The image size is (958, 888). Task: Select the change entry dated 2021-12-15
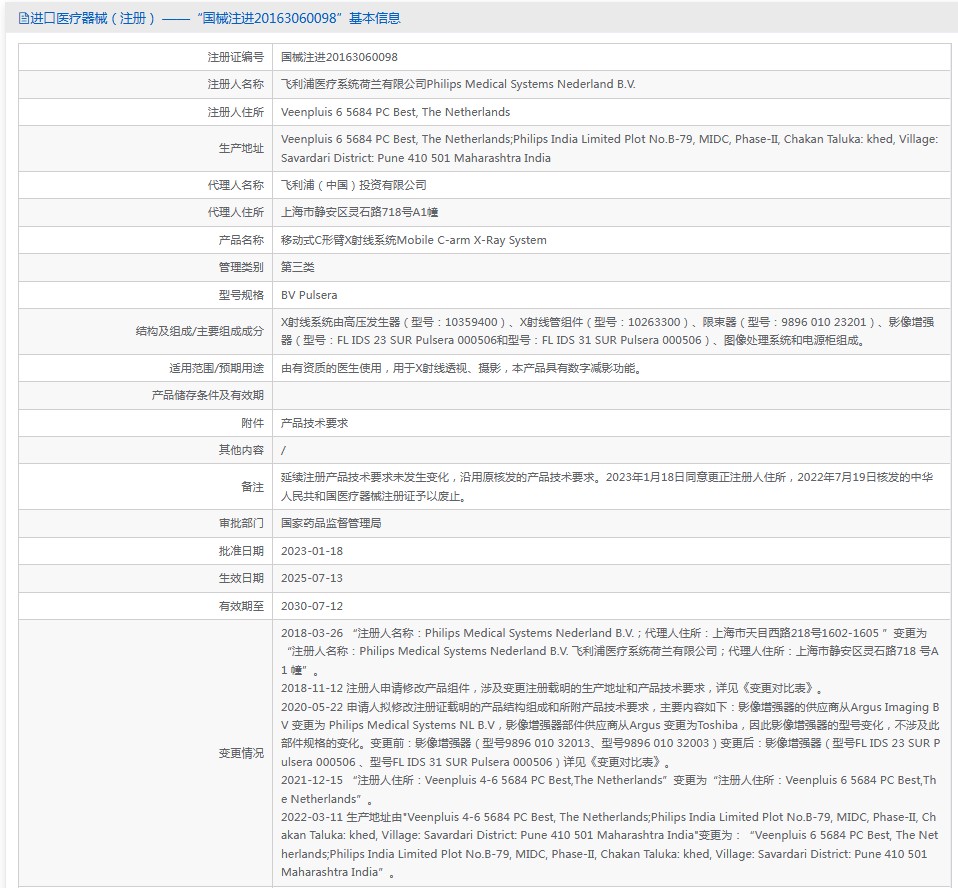(609, 789)
